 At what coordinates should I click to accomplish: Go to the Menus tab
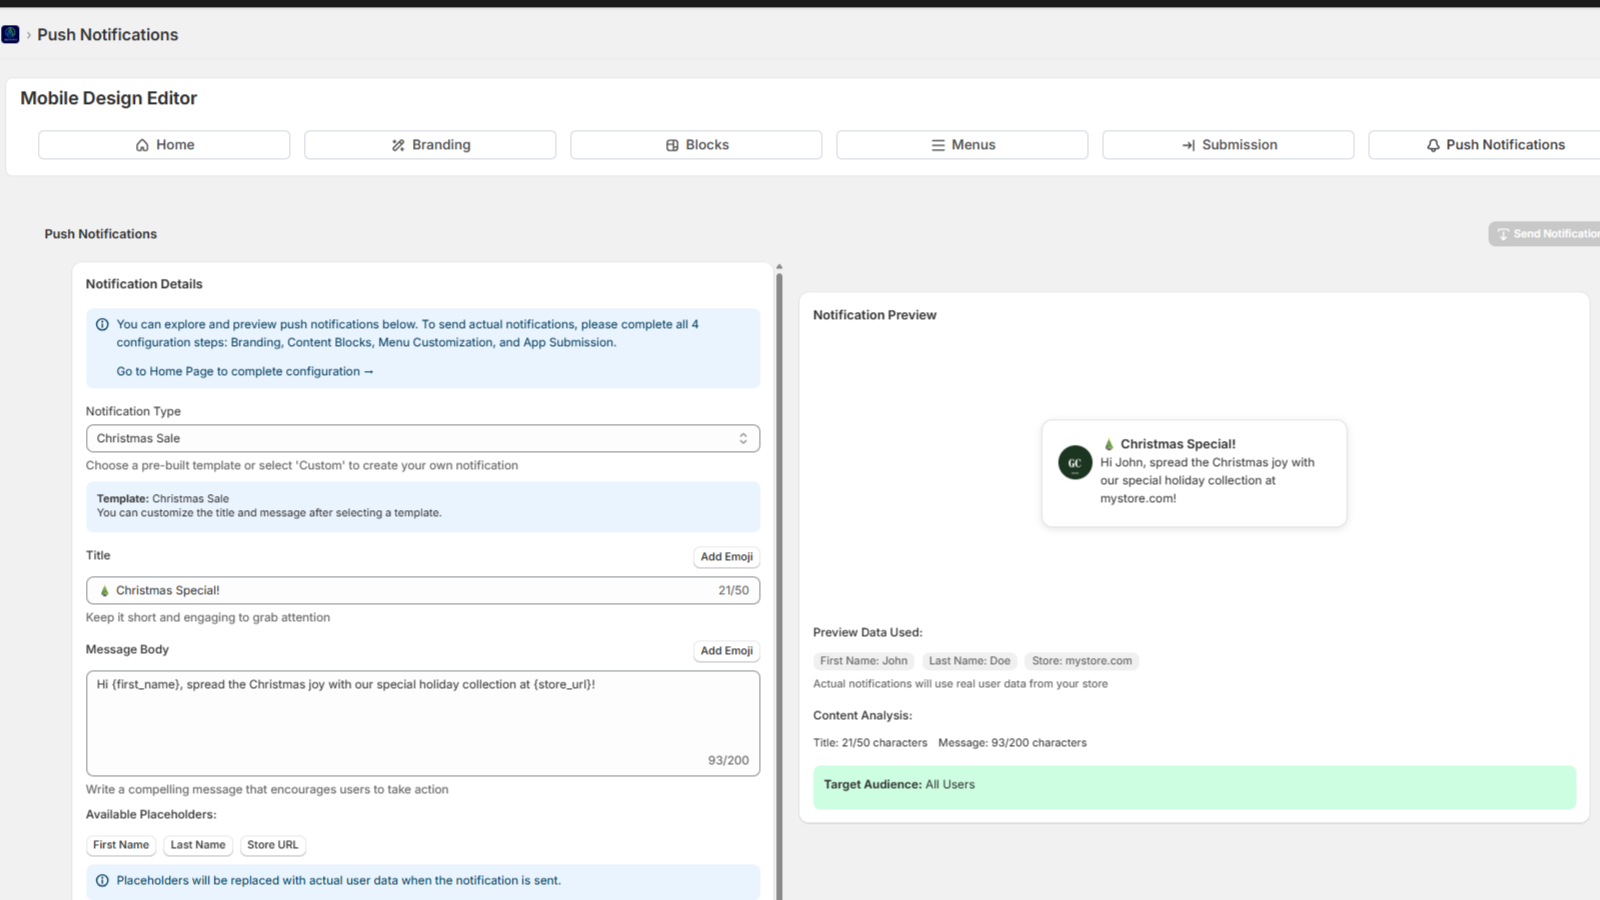[962, 145]
